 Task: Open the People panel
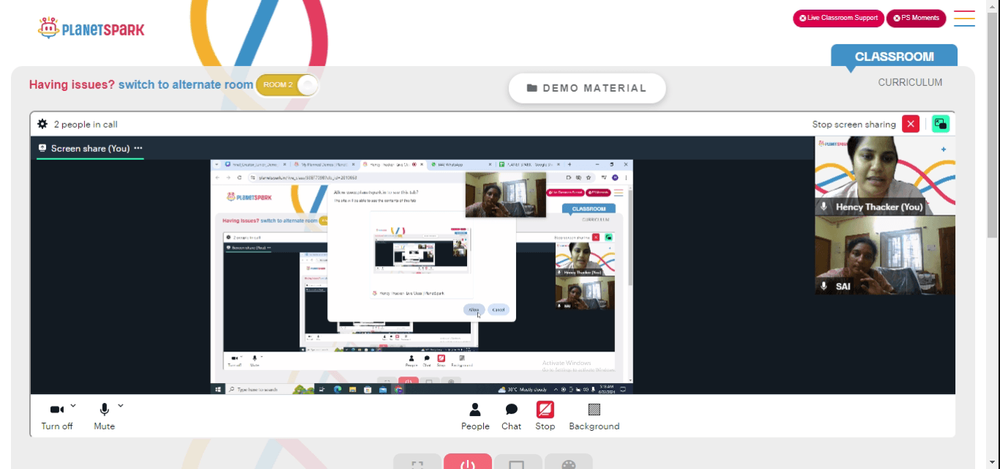click(x=475, y=416)
